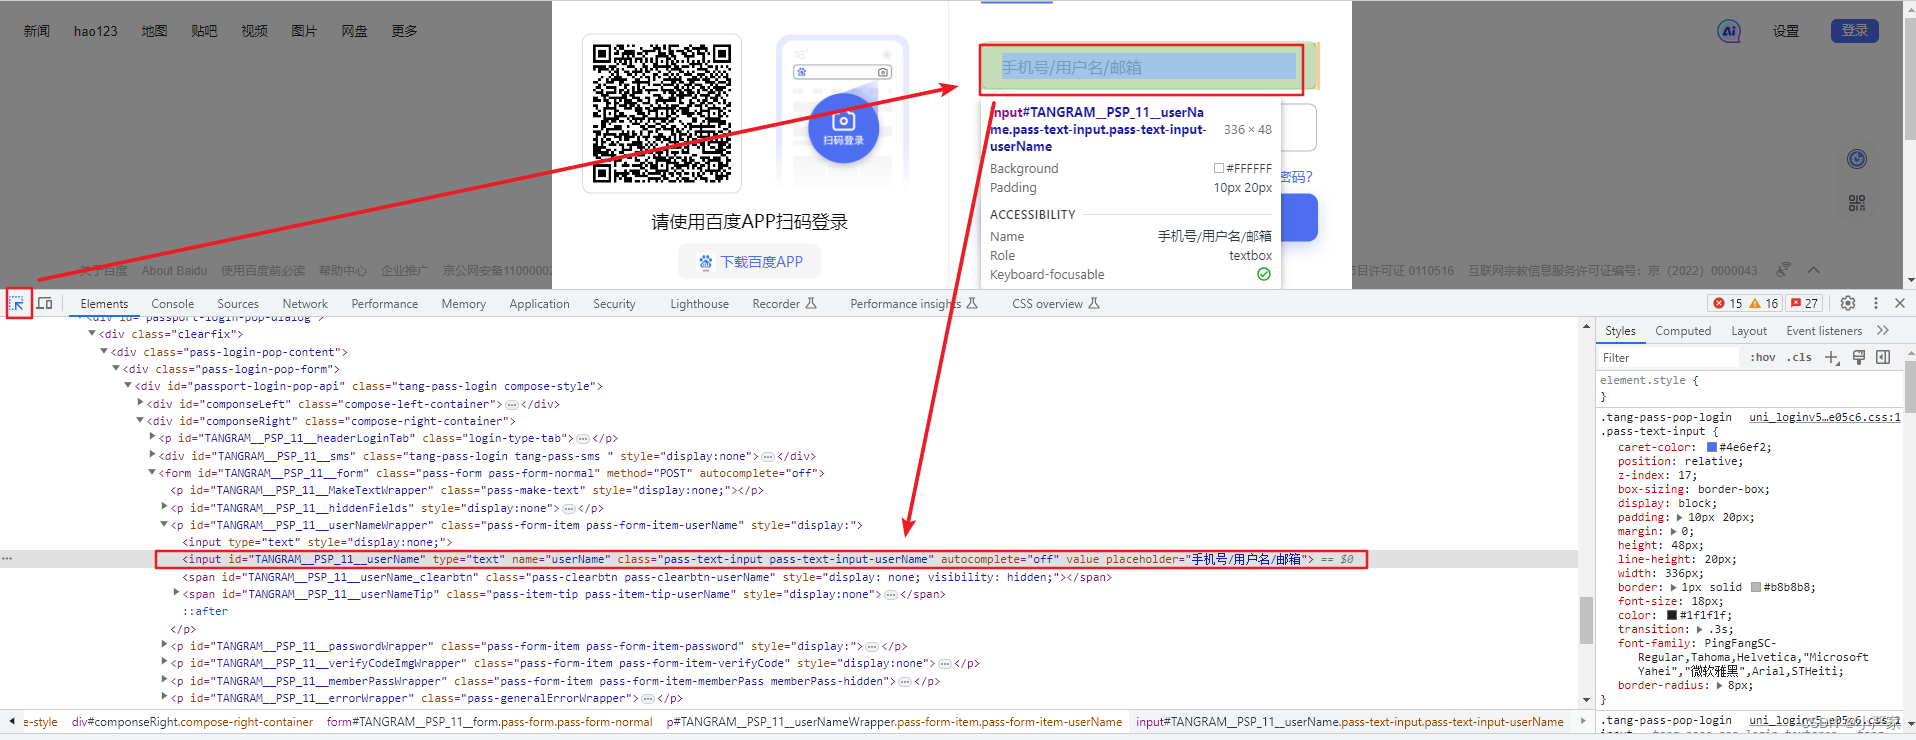Click the color #1f1f1f swatch
Viewport: 1916px width, 740px height.
(x=1672, y=615)
